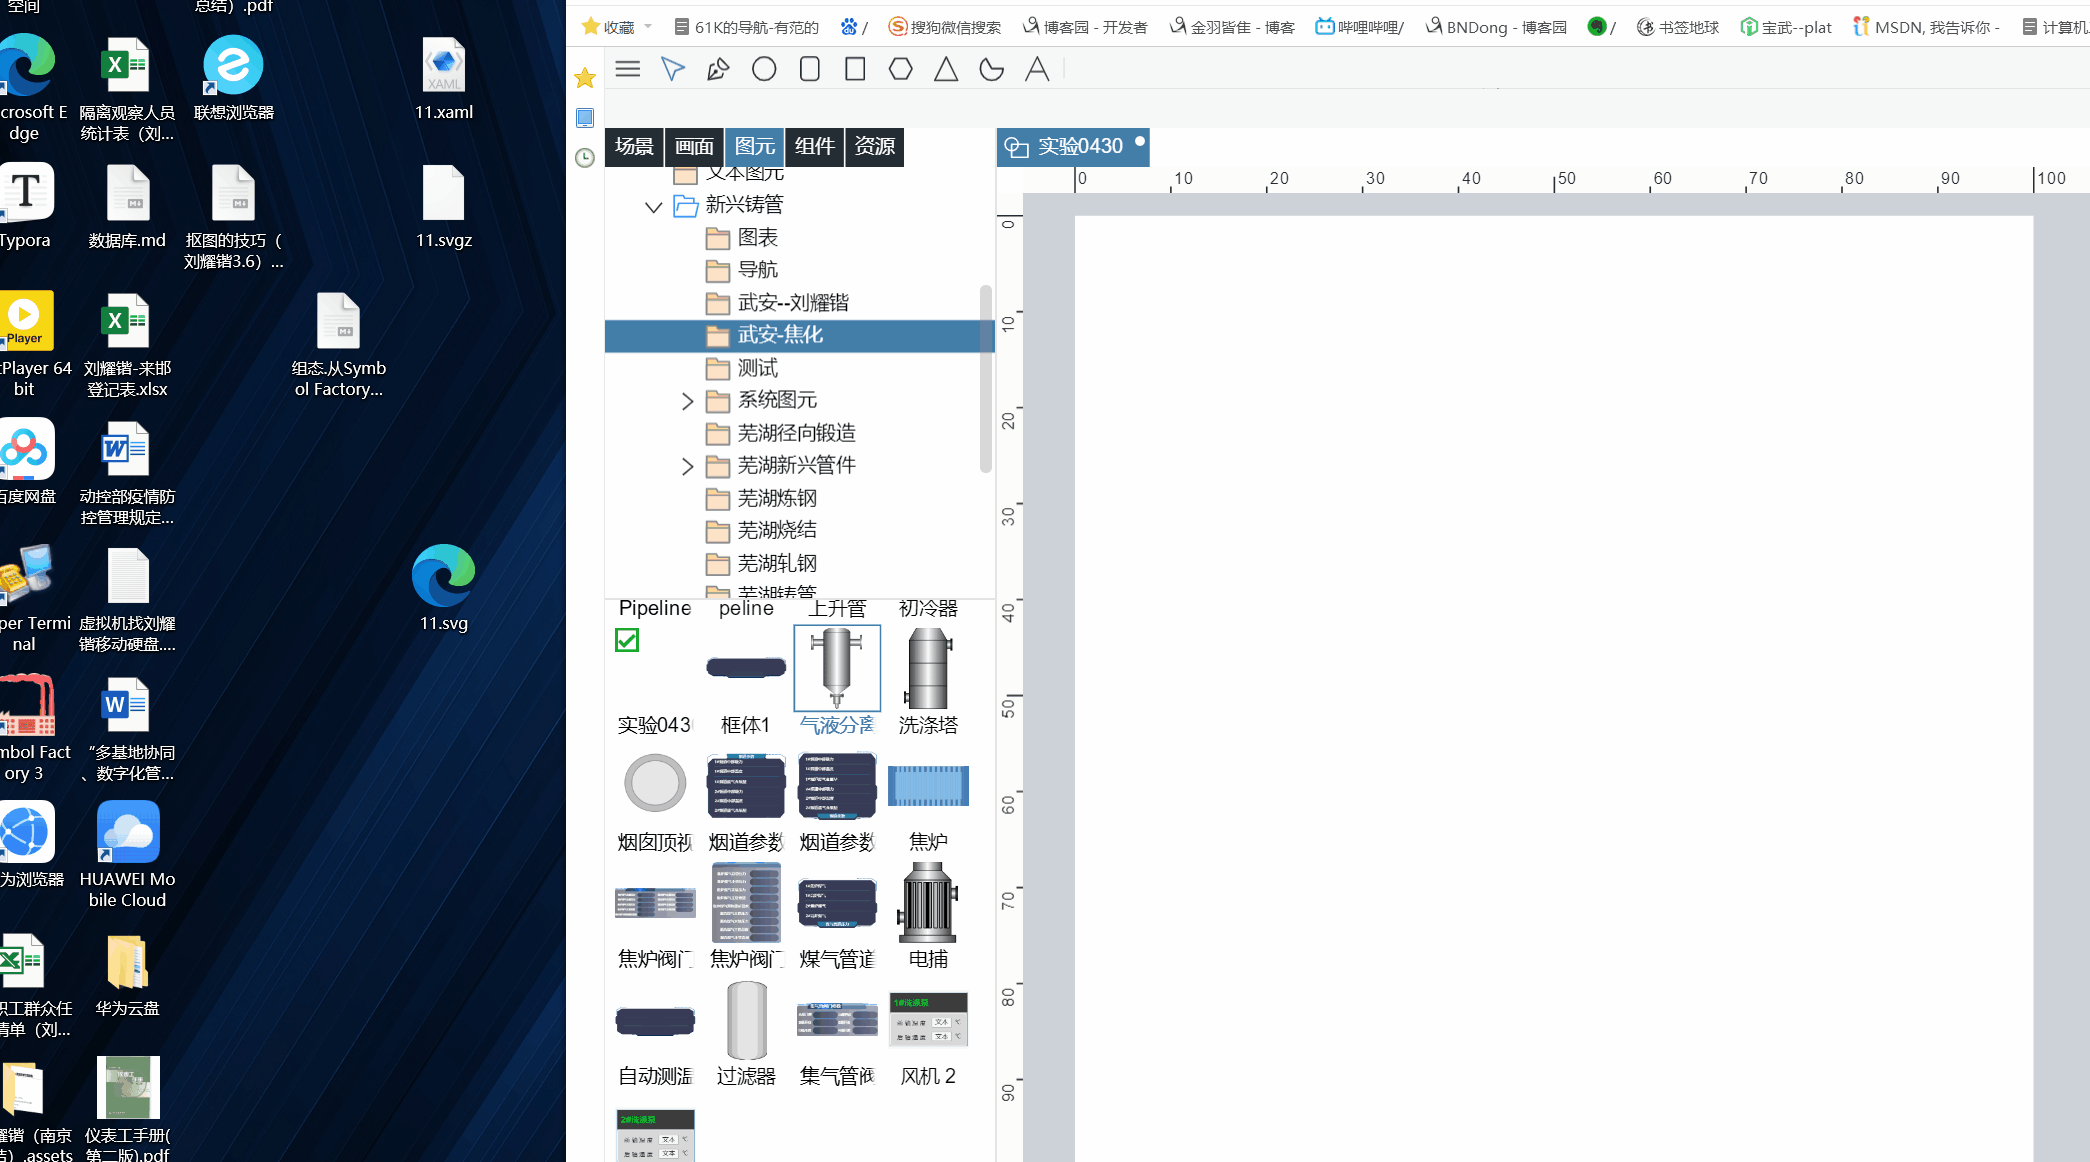The height and width of the screenshot is (1162, 2090).
Task: Select the pie/sector shape tool
Action: [x=991, y=69]
